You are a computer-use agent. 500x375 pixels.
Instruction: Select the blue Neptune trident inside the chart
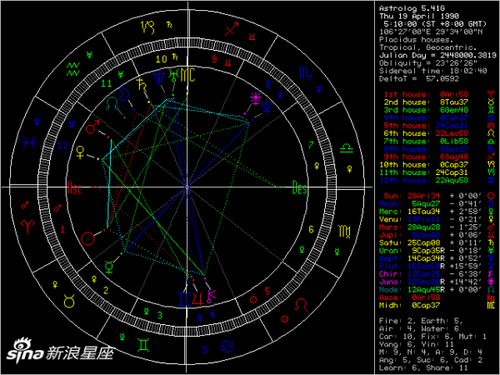158,77
